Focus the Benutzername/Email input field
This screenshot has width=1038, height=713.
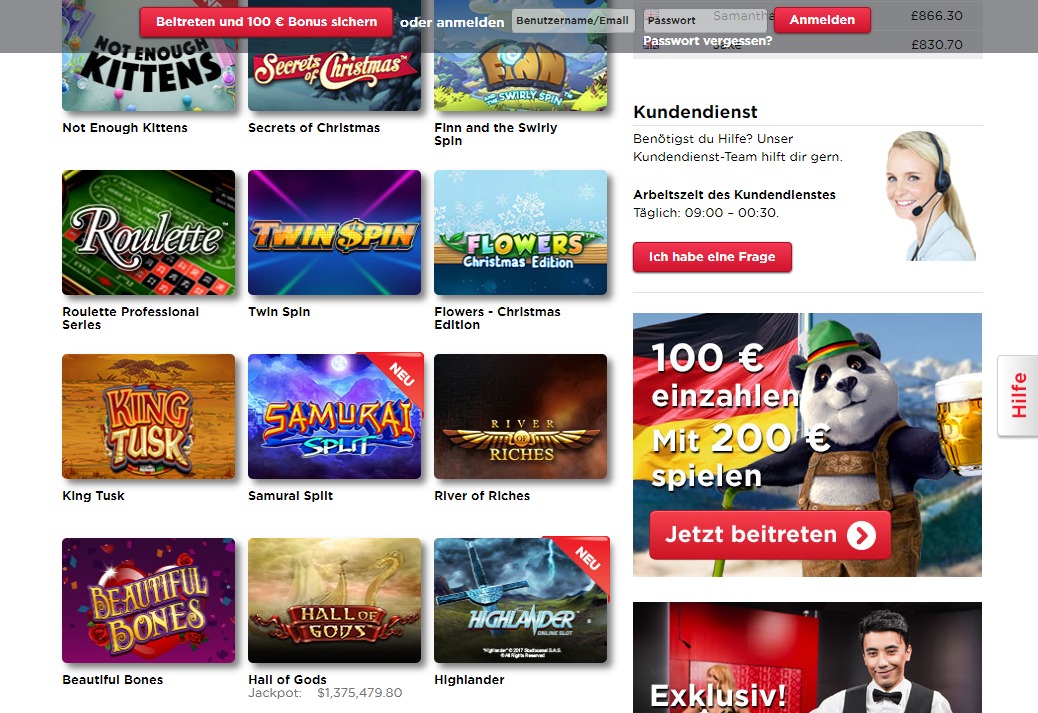click(x=573, y=21)
